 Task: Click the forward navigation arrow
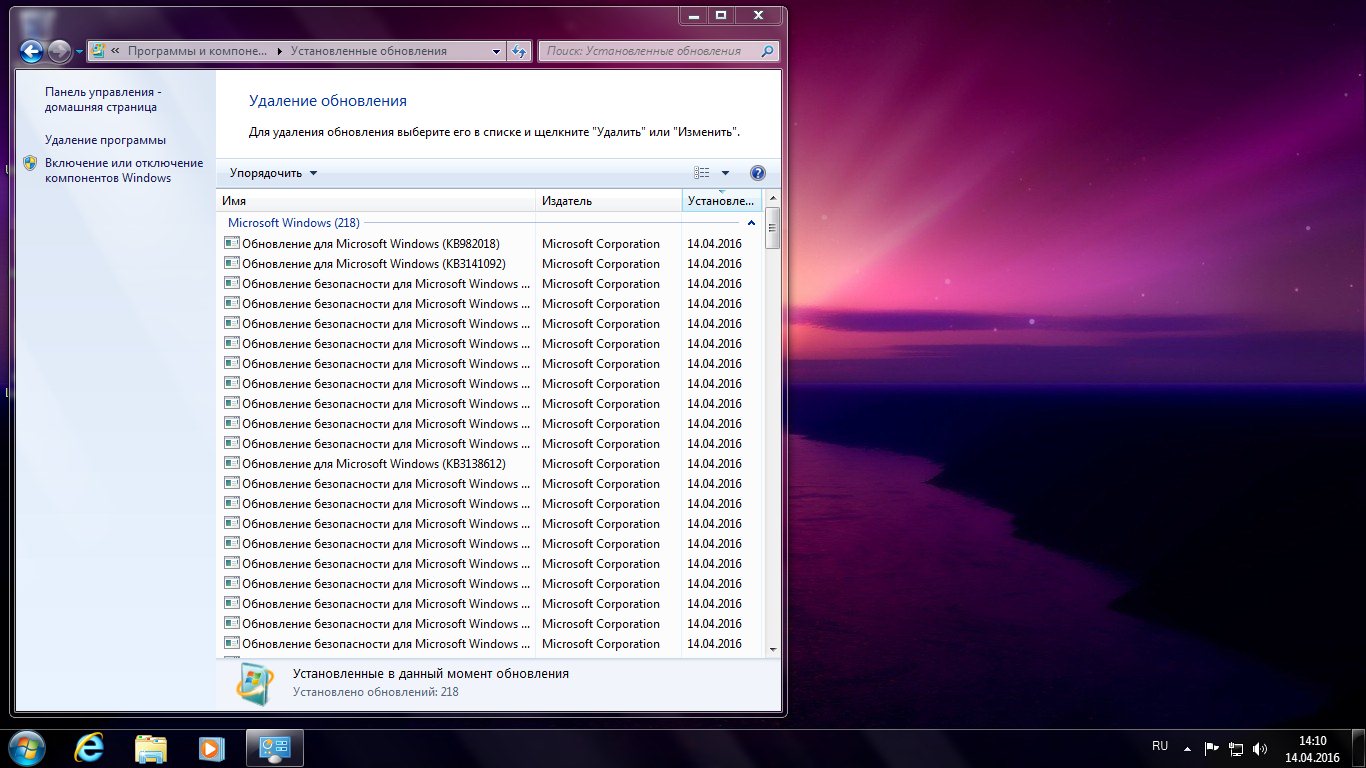(59, 51)
